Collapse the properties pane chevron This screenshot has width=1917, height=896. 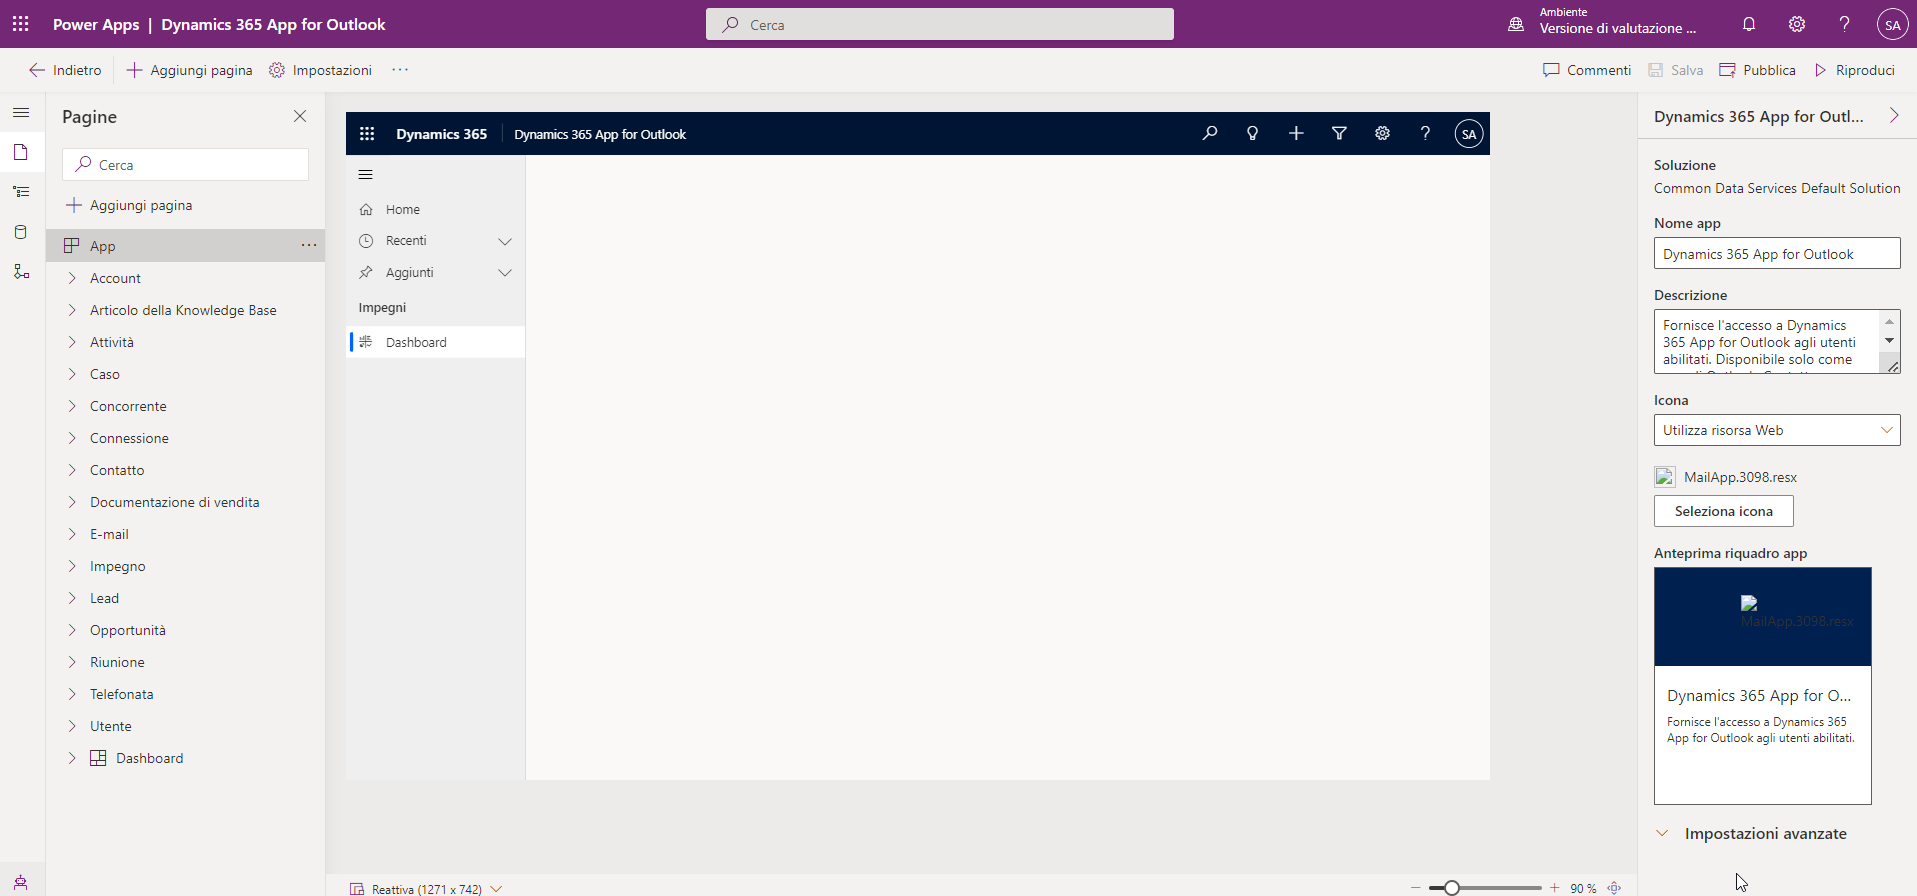click(x=1894, y=116)
